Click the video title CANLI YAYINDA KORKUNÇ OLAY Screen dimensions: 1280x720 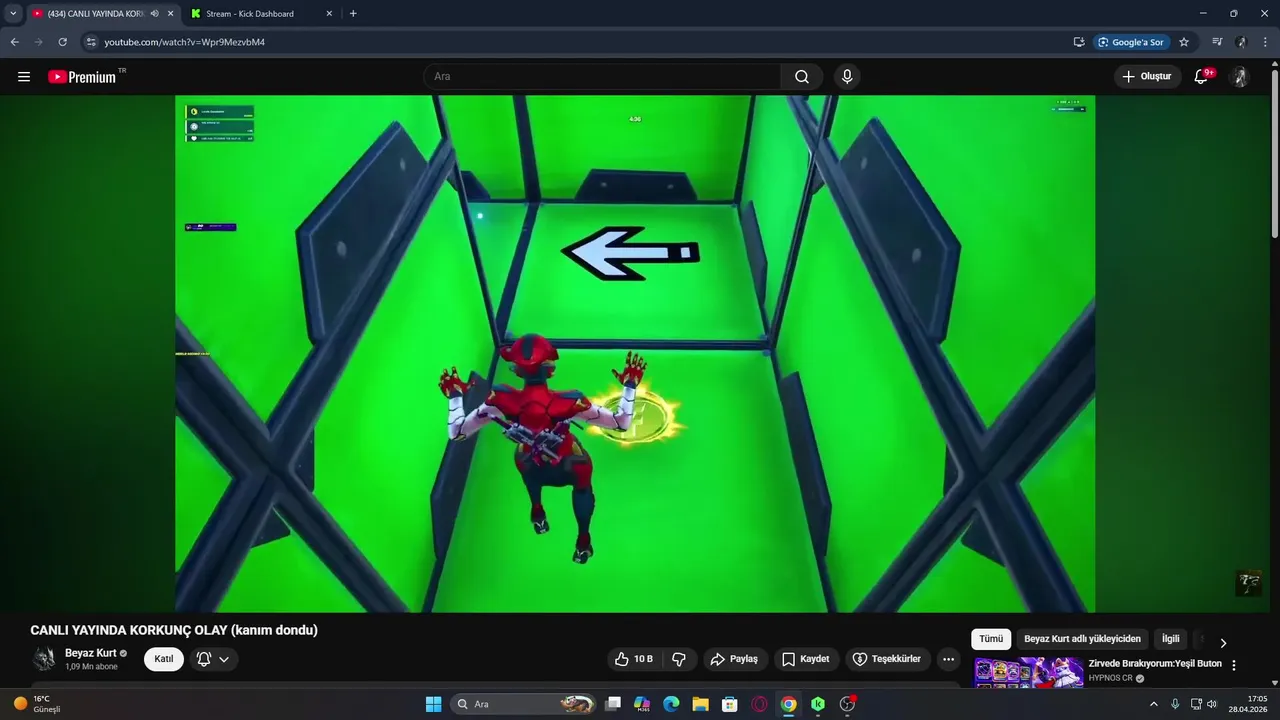click(x=174, y=630)
